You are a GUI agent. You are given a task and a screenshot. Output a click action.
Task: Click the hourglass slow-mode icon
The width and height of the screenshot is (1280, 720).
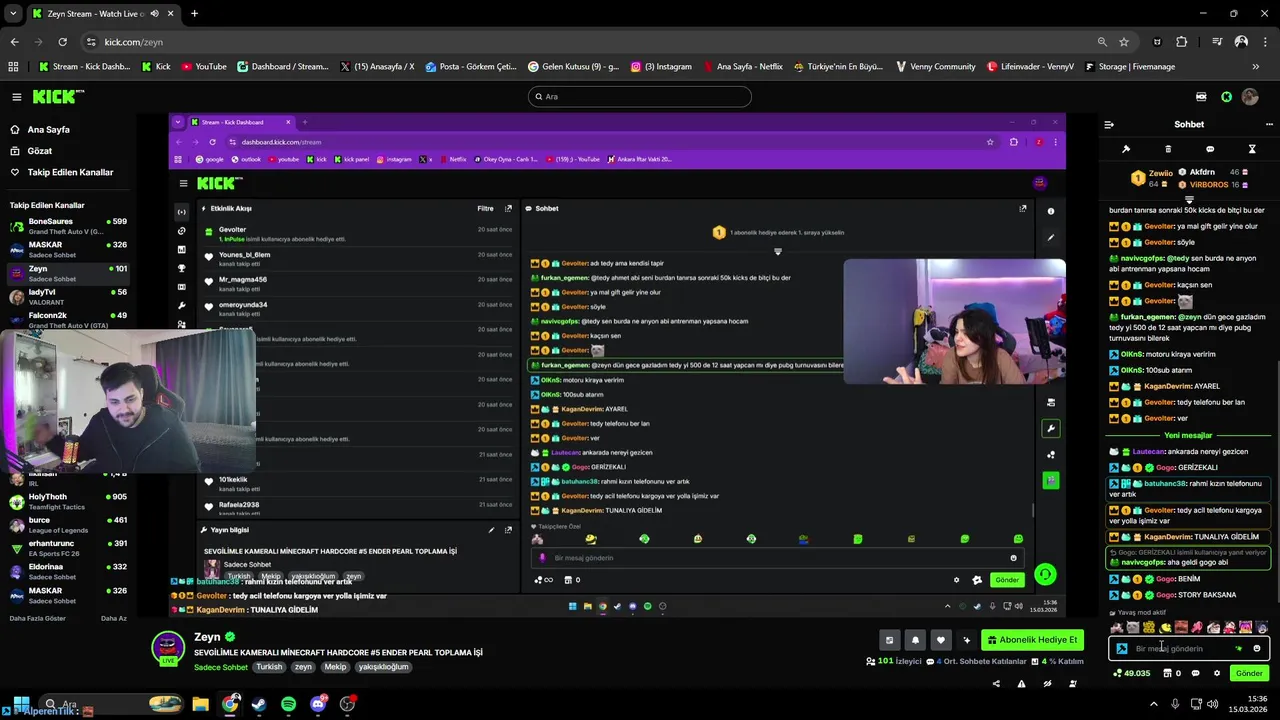coord(1252,149)
